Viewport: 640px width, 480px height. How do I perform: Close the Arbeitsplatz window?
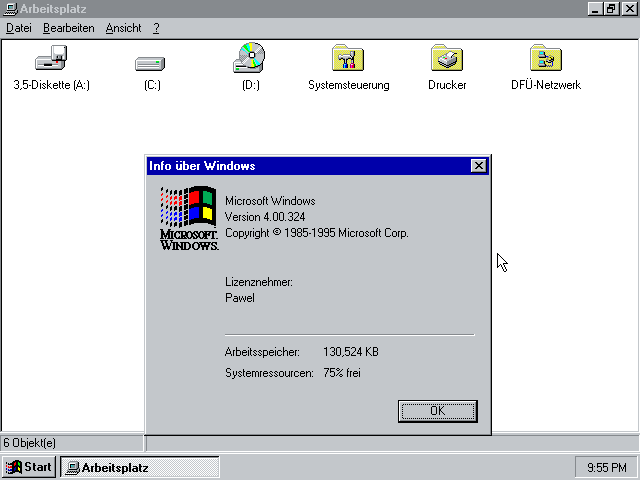click(x=629, y=9)
